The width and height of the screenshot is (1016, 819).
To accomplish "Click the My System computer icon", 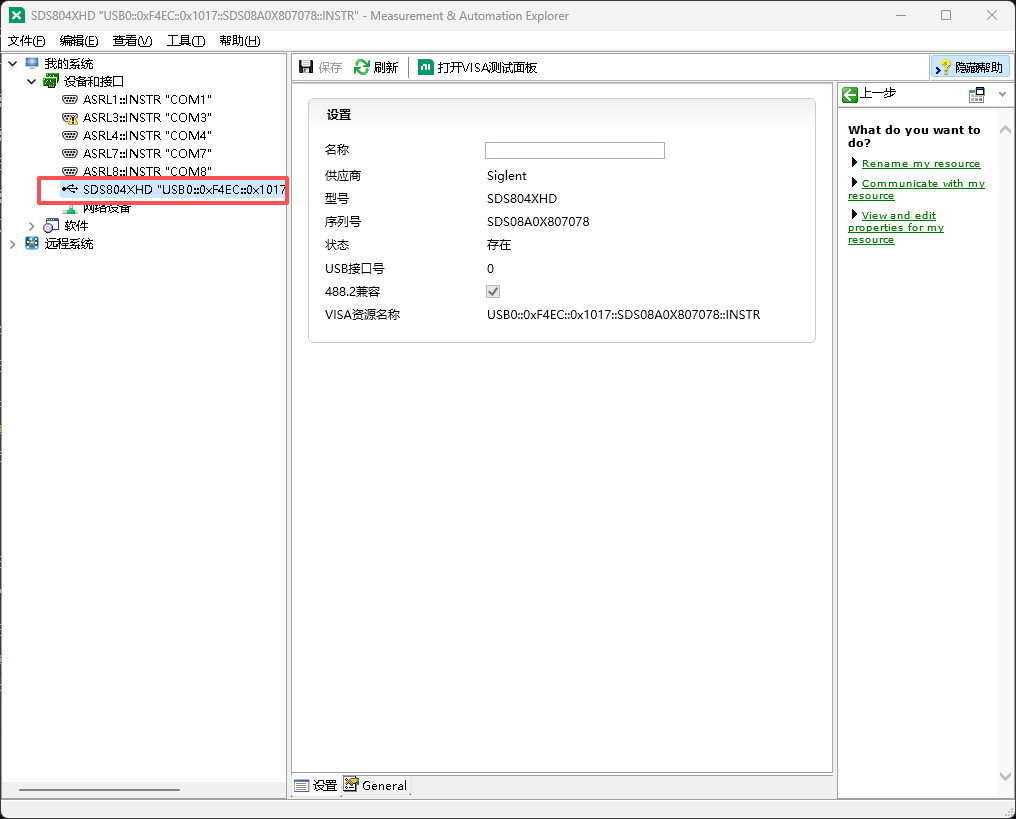I will pyautogui.click(x=32, y=63).
